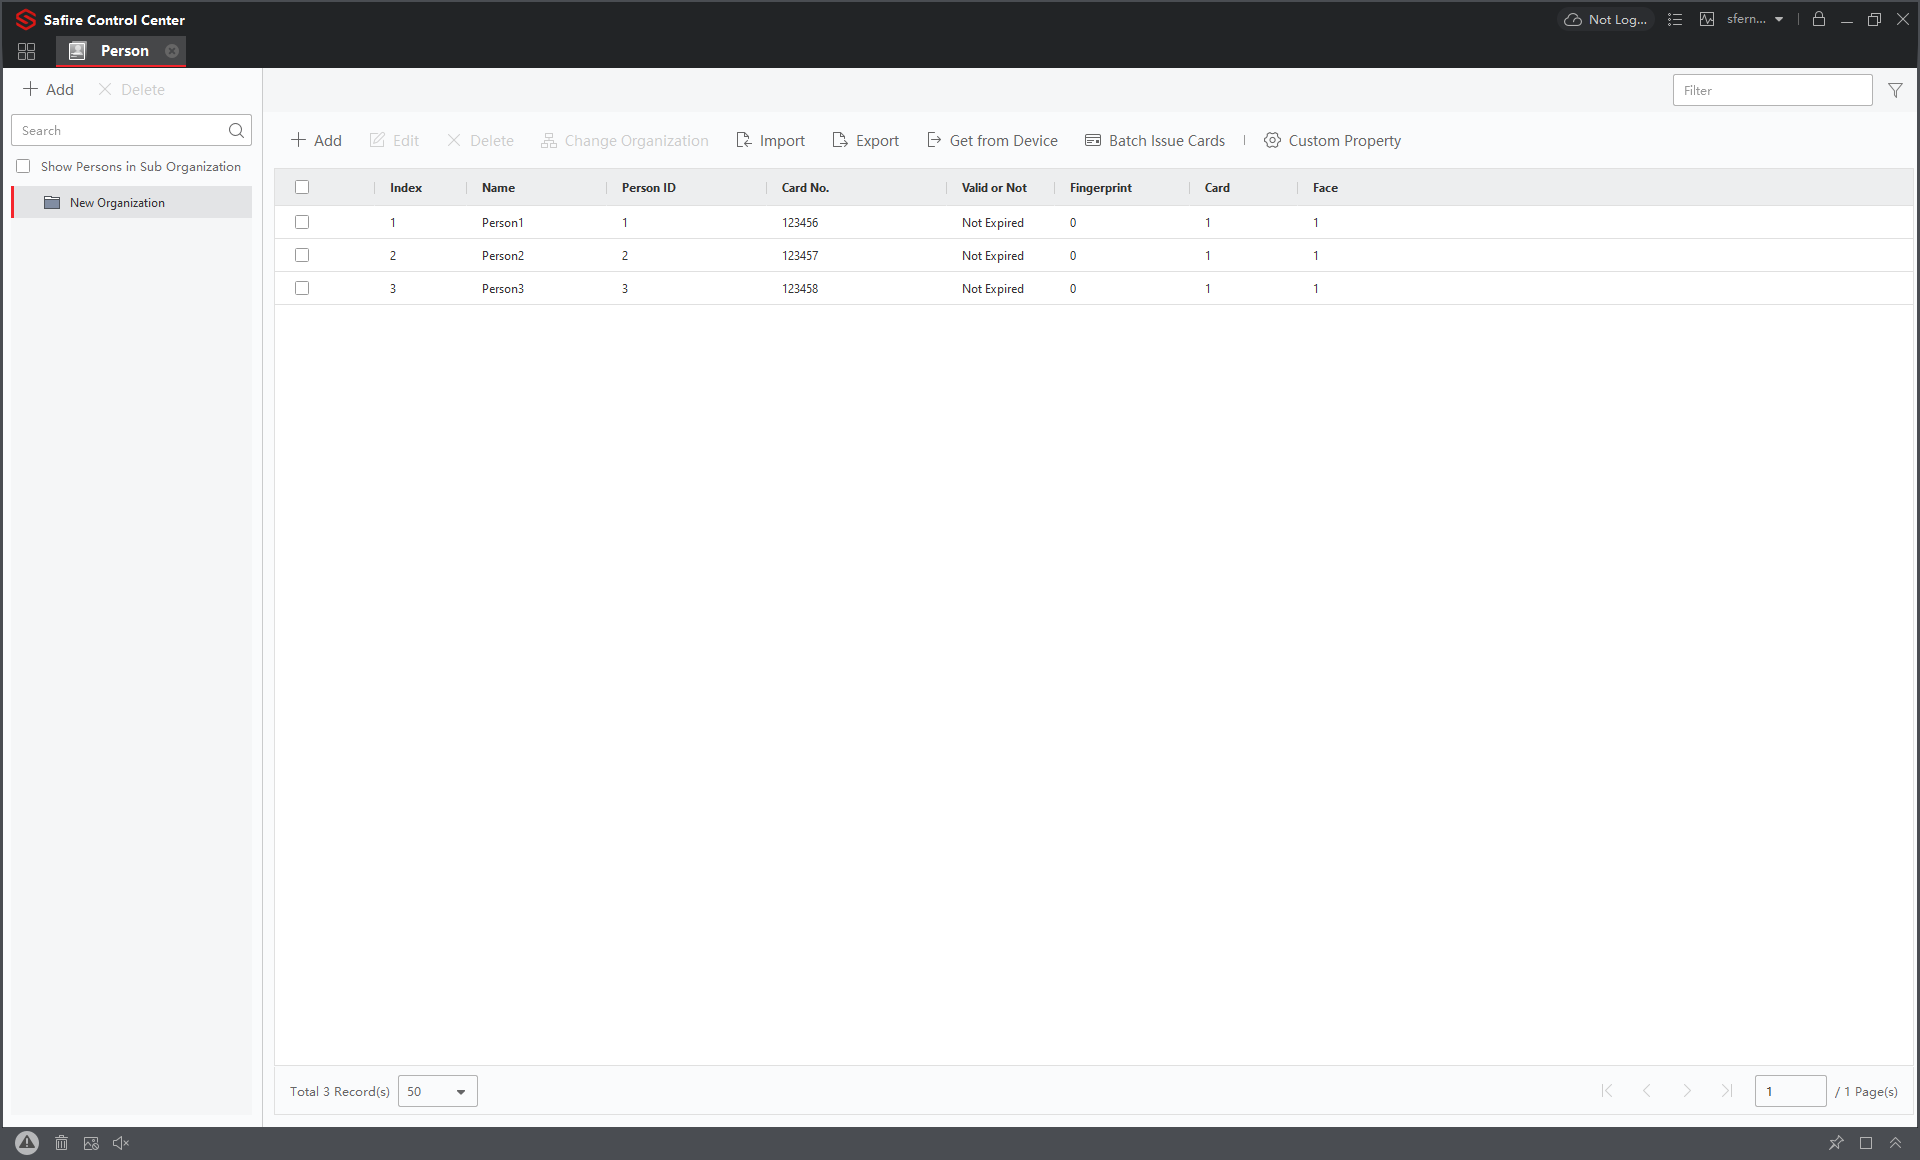This screenshot has height=1160, width=1920.
Task: Click Change Organization
Action: (624, 140)
